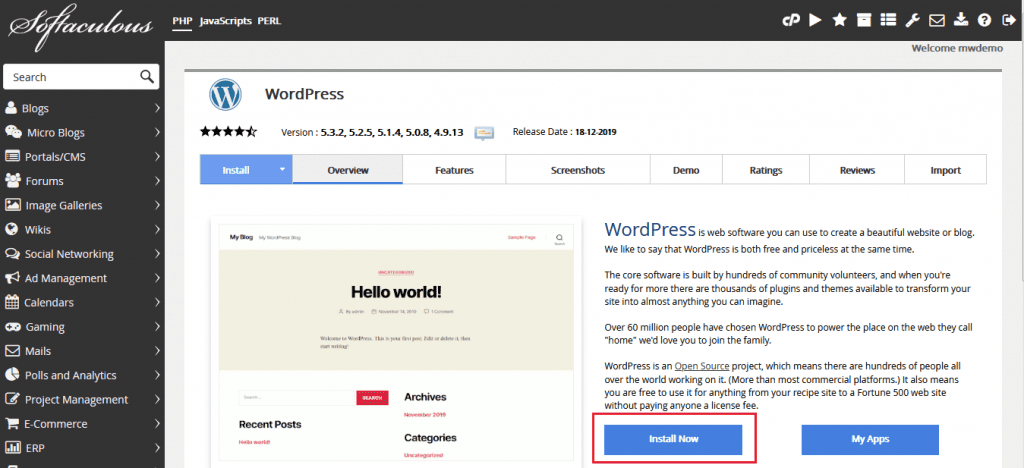
Task: Click the Project Management edit icon
Action: coord(12,399)
